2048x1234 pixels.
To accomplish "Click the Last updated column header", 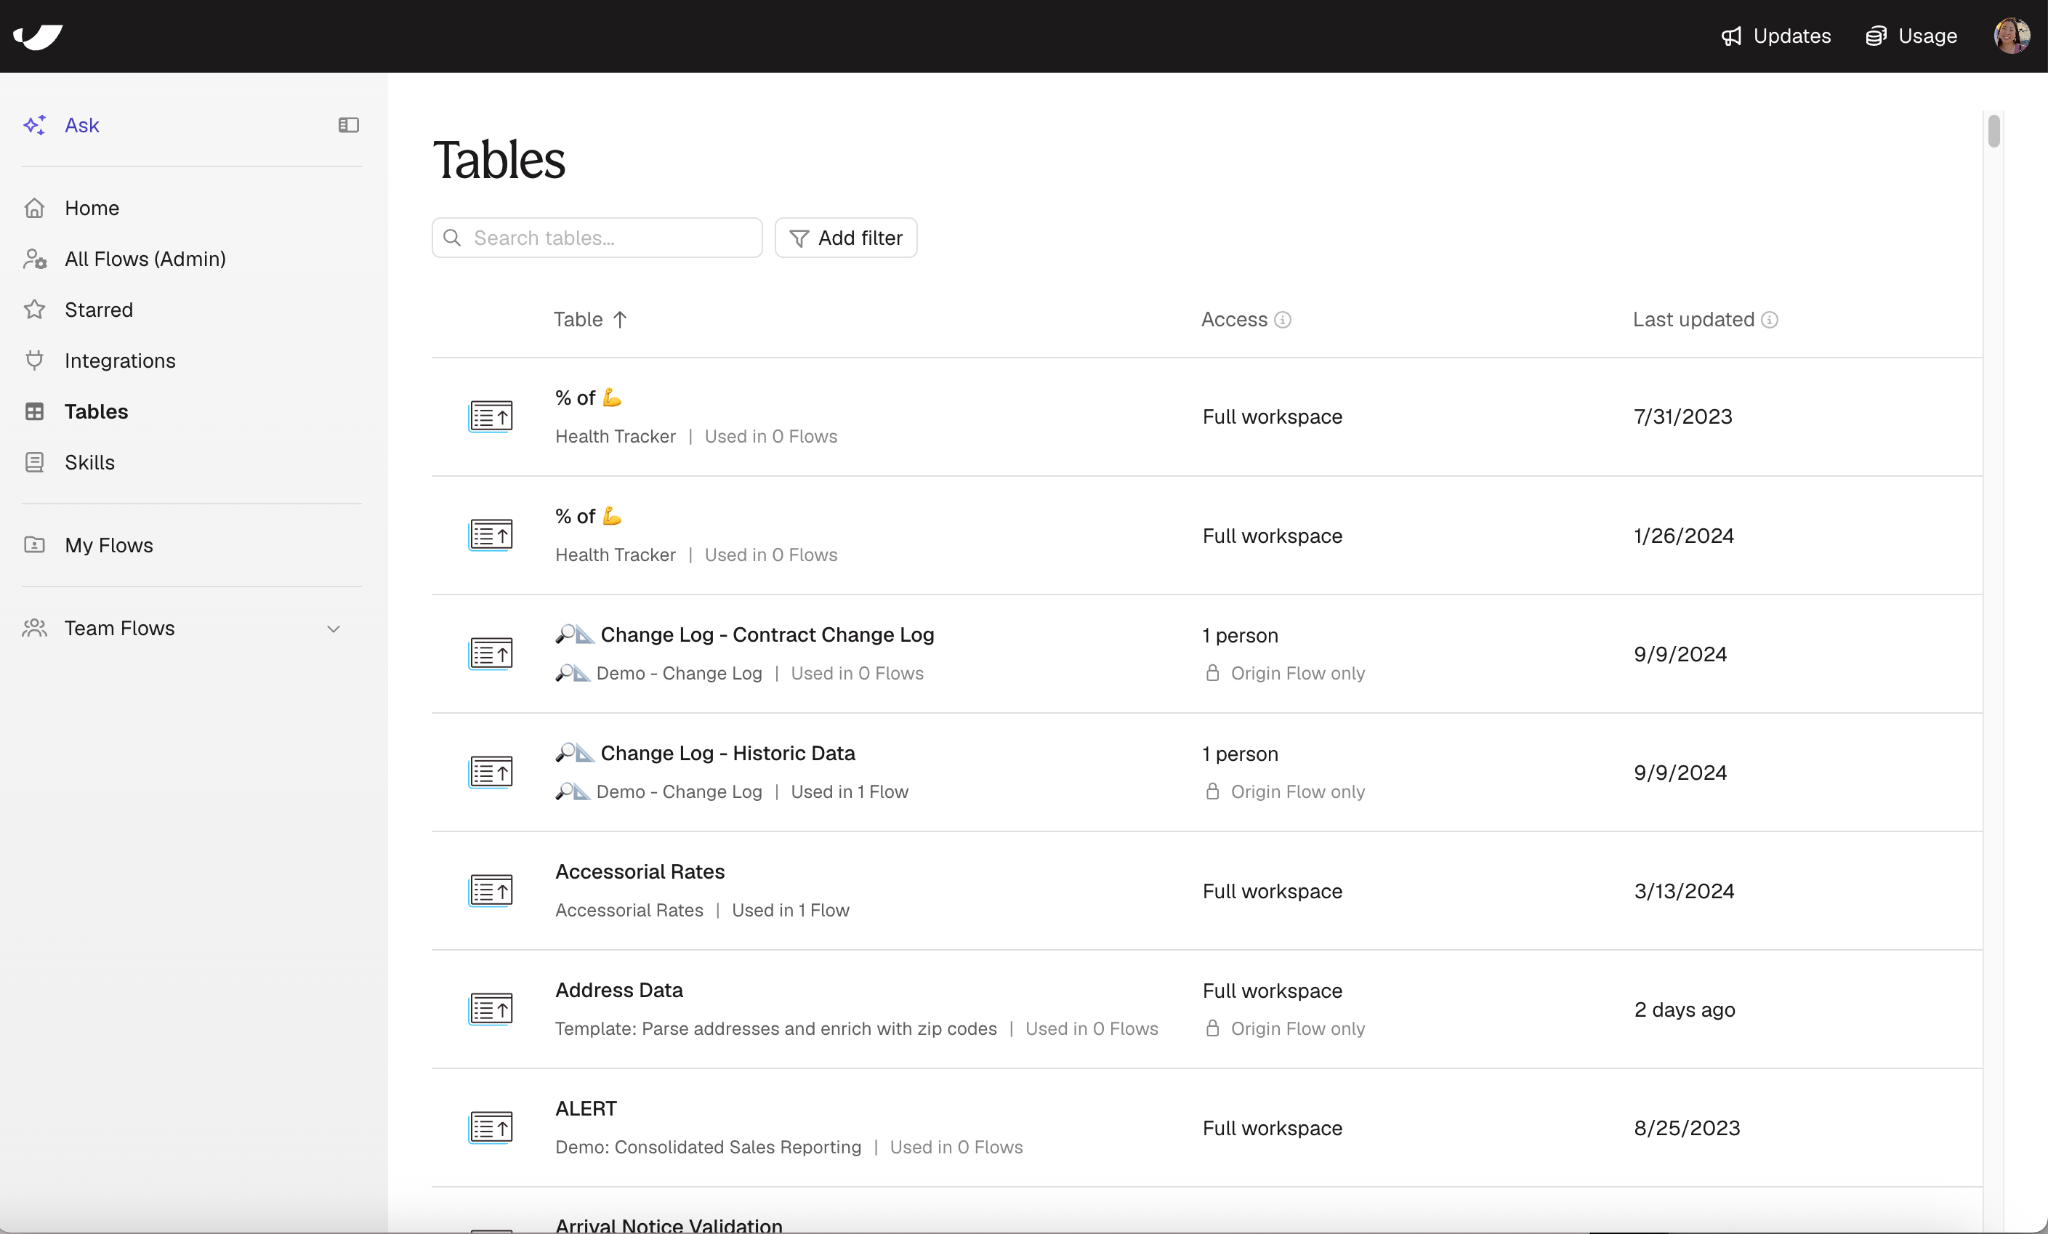I will pyautogui.click(x=1693, y=320).
